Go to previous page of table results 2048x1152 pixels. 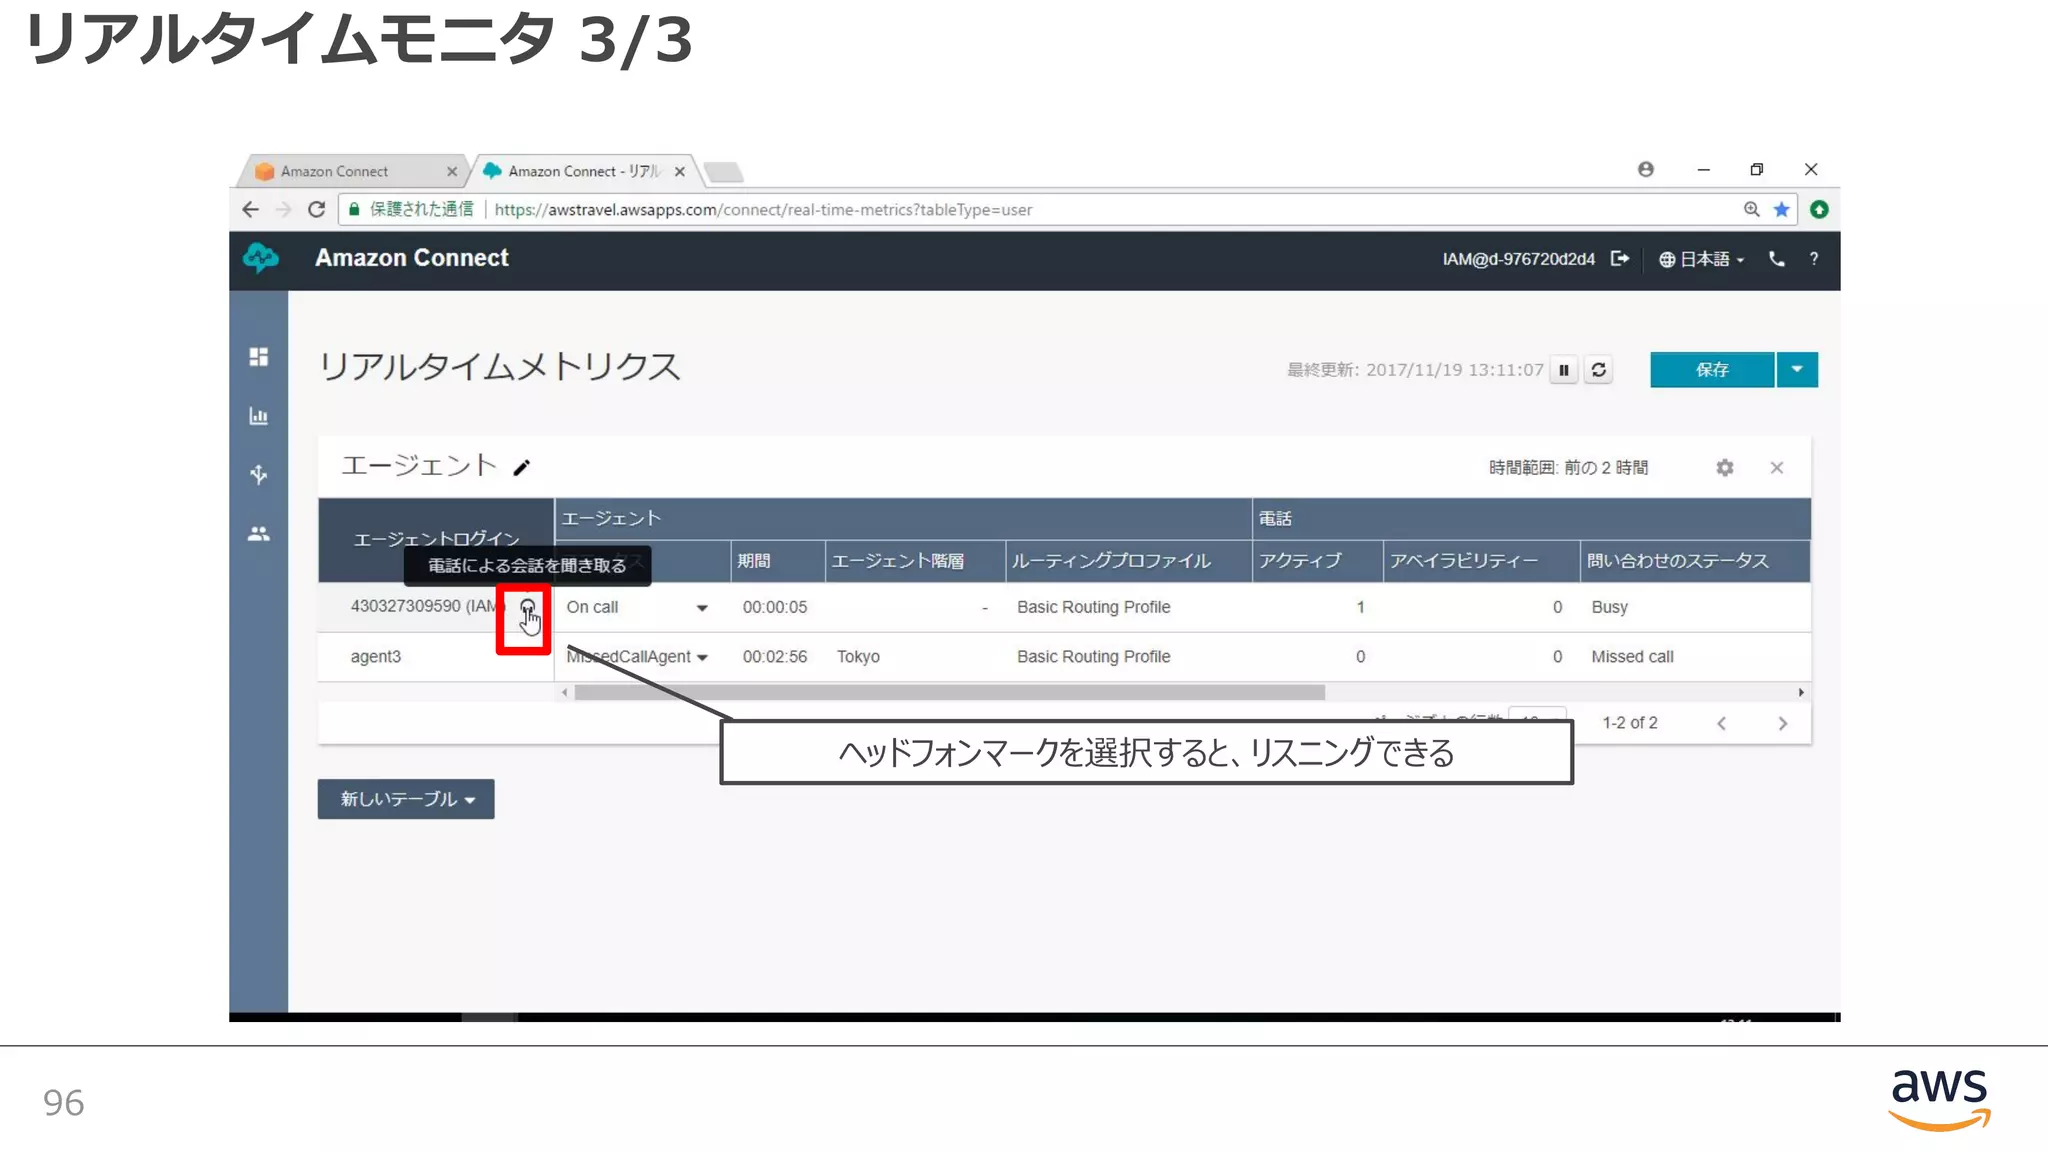click(1721, 723)
